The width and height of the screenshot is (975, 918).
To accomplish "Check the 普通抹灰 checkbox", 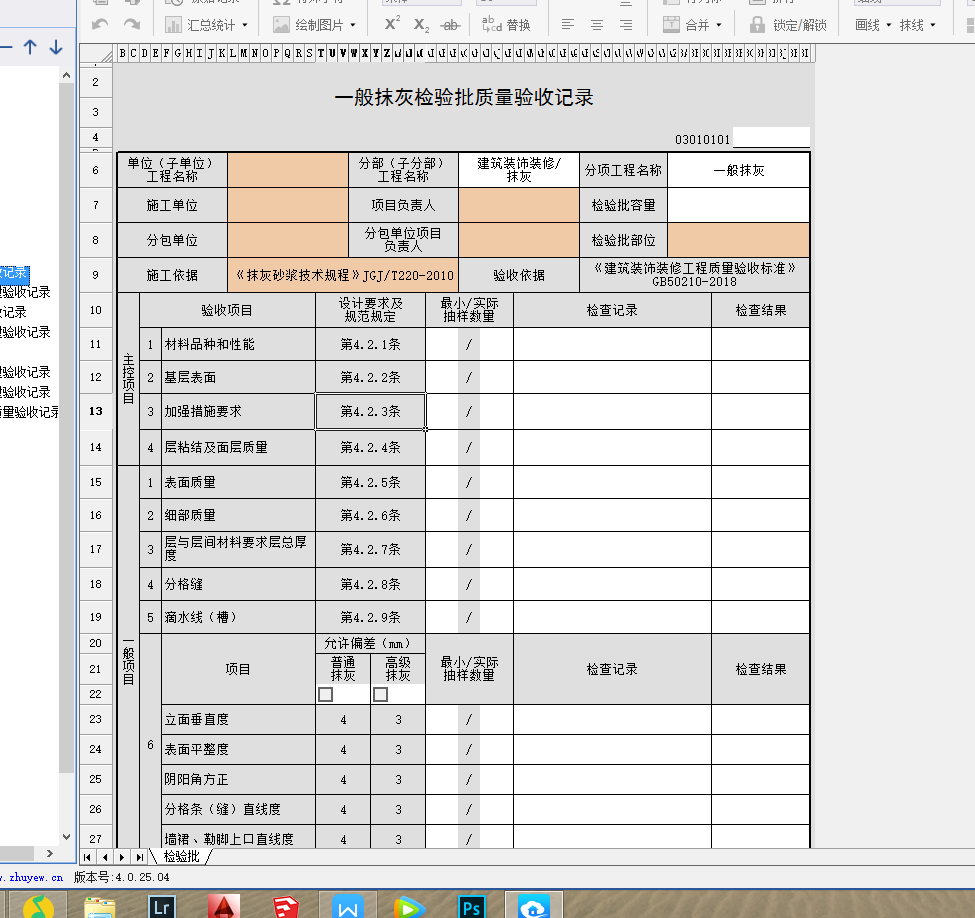I will (x=325, y=694).
